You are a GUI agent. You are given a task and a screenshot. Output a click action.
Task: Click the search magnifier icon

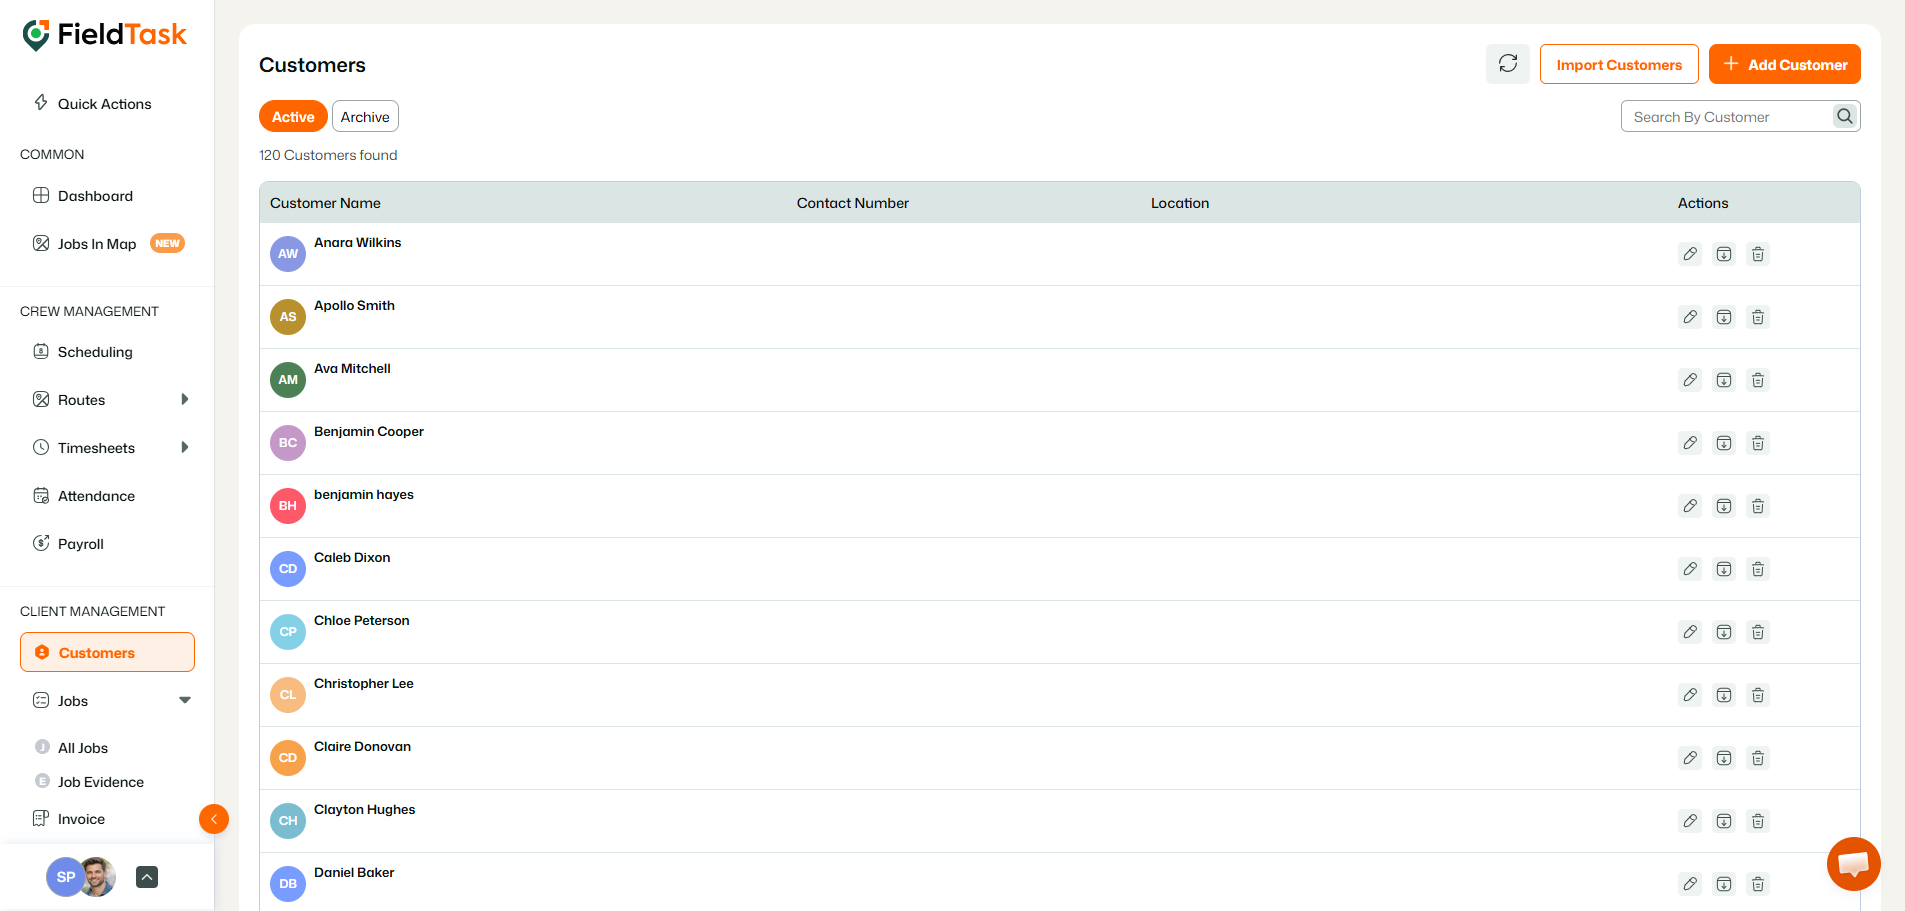[1845, 117]
